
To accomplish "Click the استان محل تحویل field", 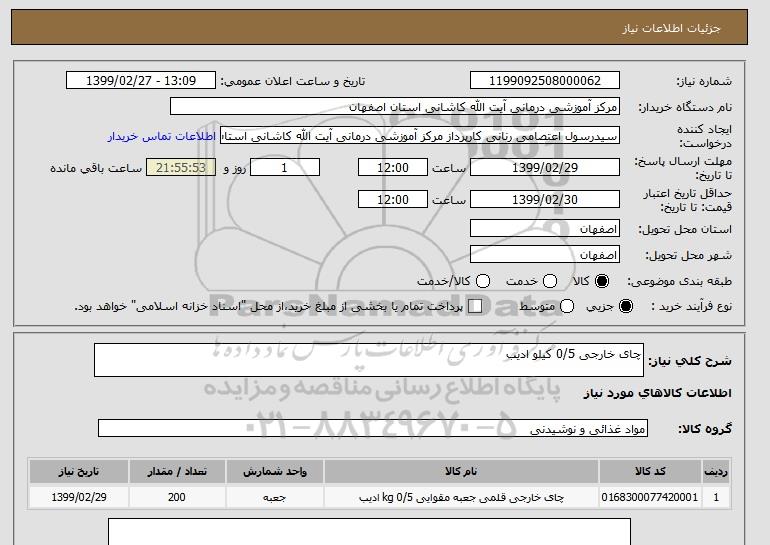I will coord(545,229).
